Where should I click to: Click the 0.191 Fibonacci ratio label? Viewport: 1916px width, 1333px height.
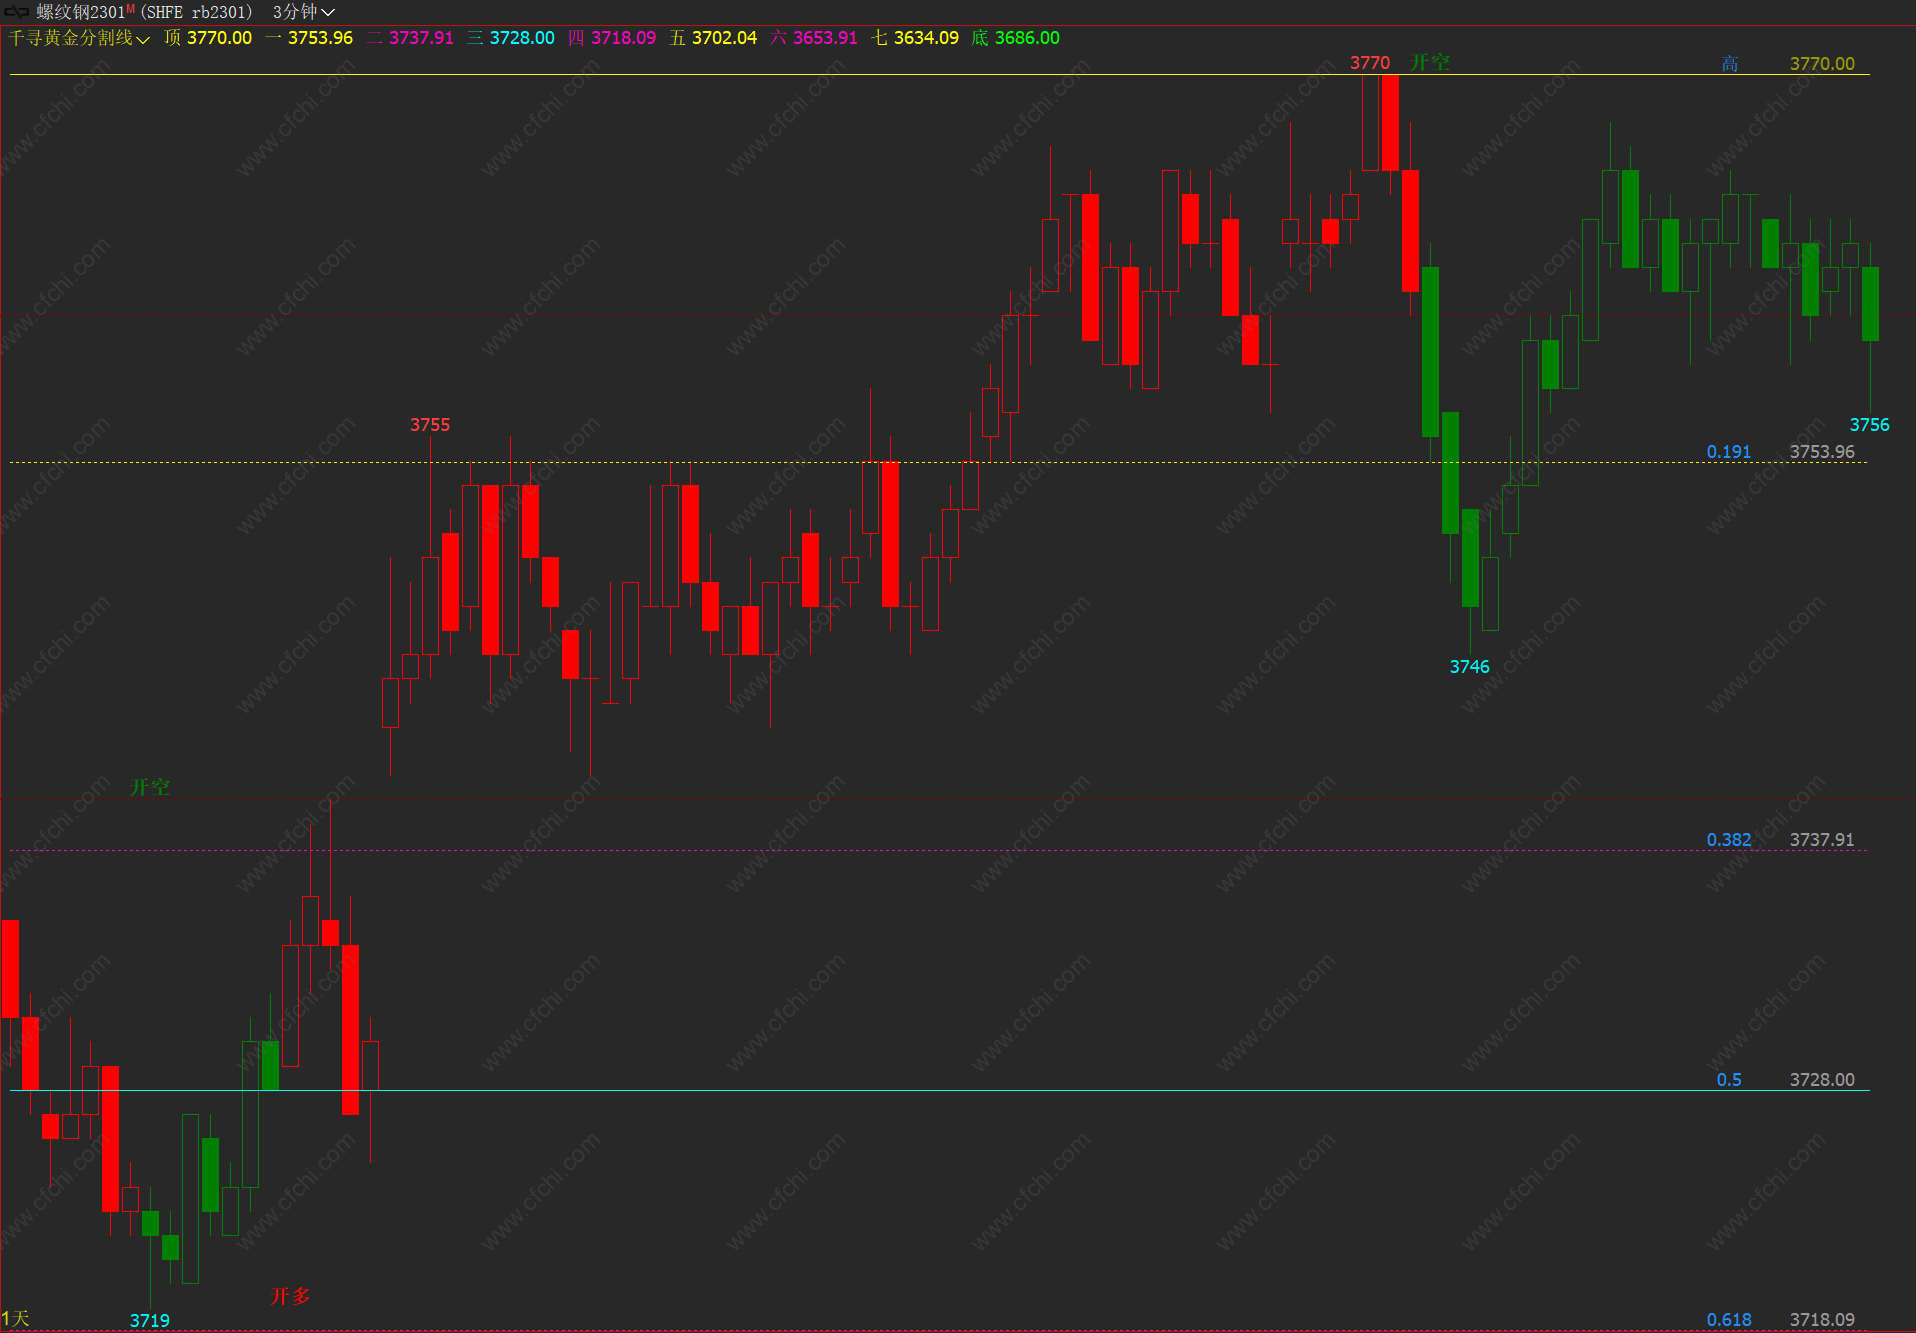[1728, 452]
